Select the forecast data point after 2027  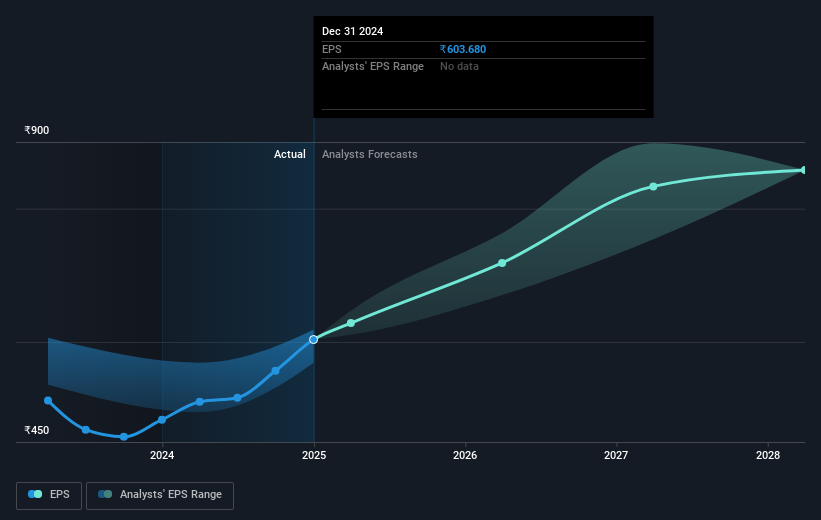(653, 186)
